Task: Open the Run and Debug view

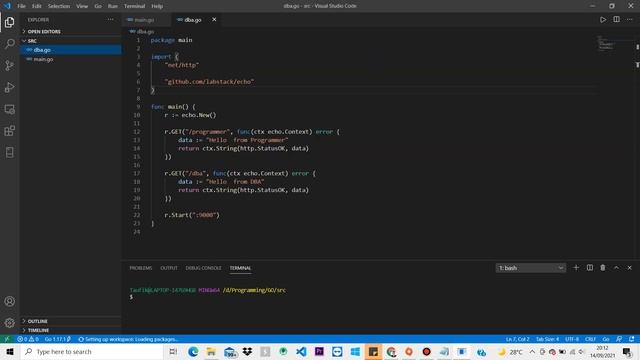Action: click(x=9, y=87)
